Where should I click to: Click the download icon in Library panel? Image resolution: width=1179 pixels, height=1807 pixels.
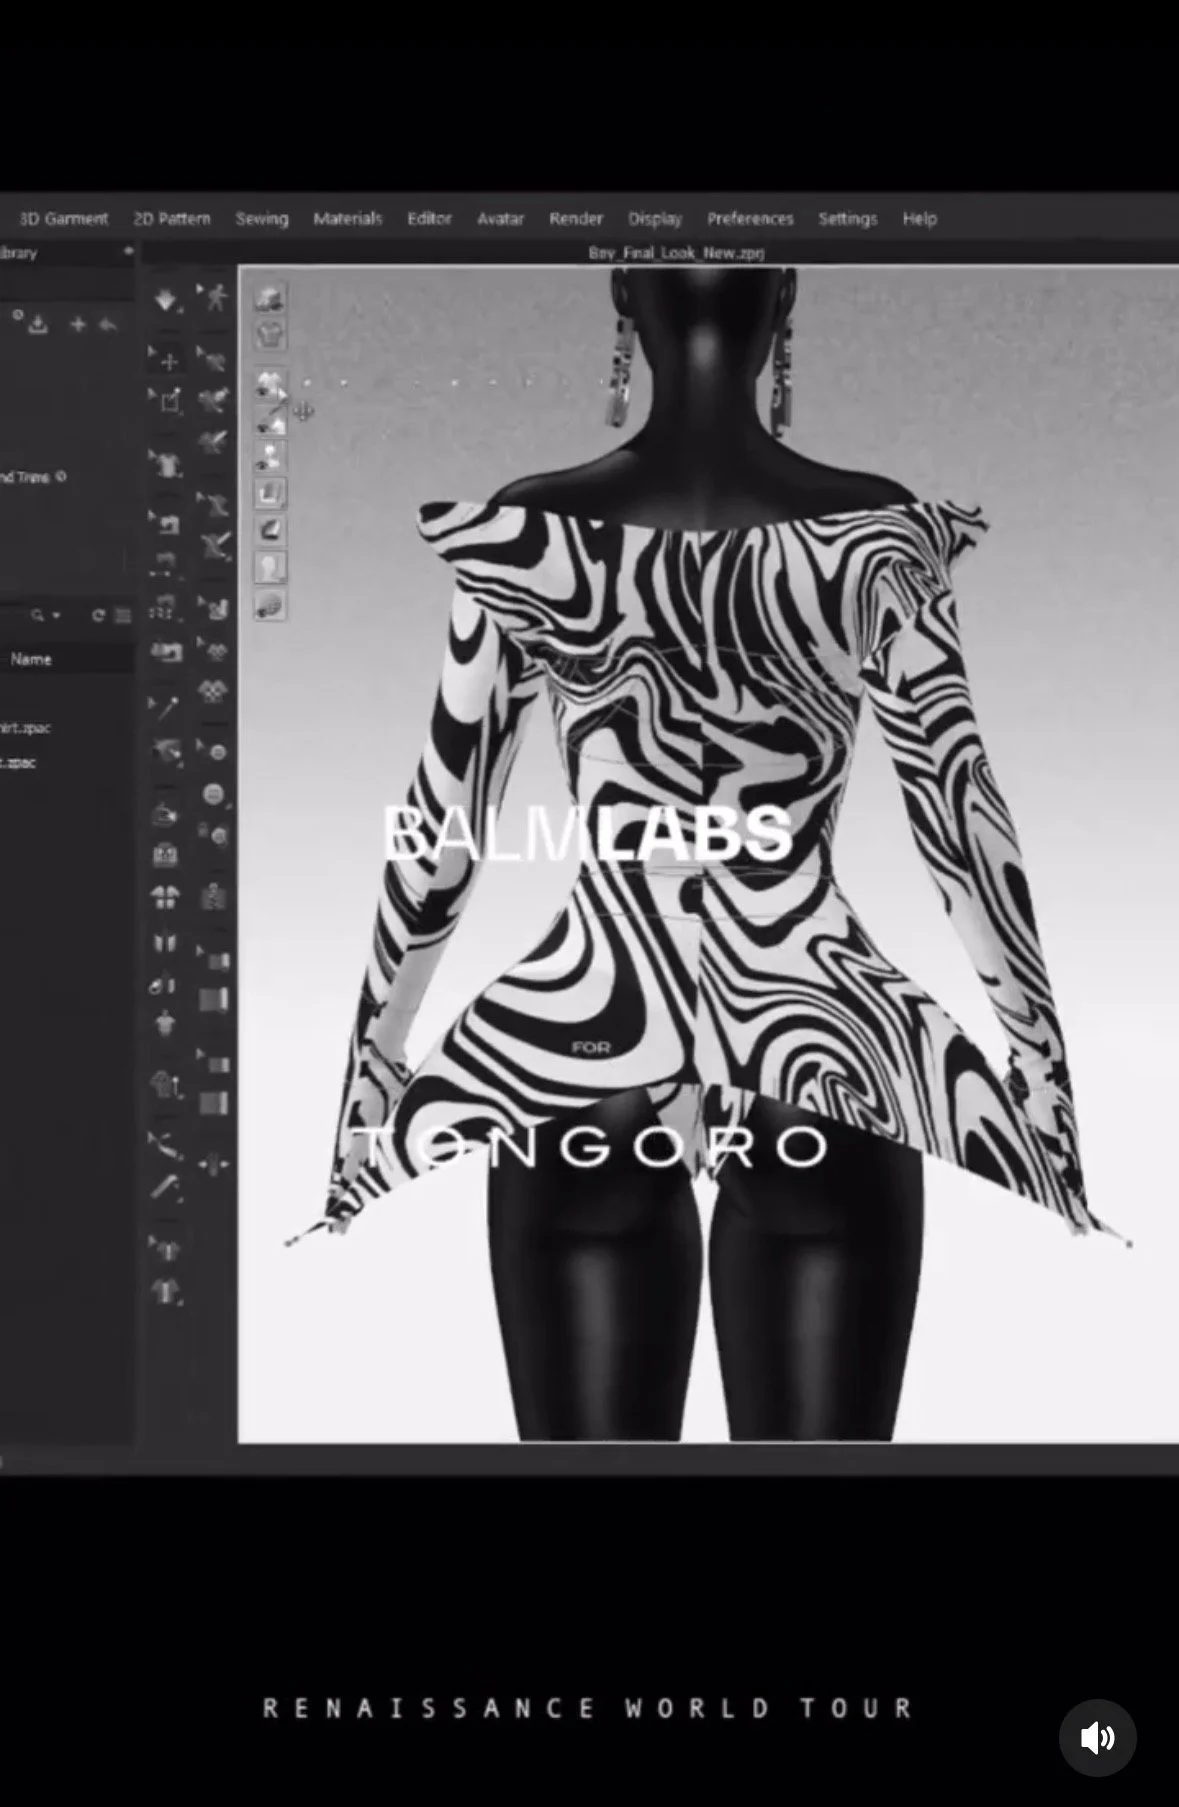tap(38, 325)
